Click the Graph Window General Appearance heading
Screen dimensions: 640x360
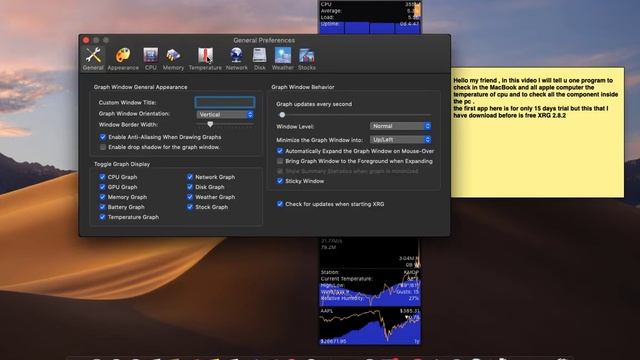140,87
